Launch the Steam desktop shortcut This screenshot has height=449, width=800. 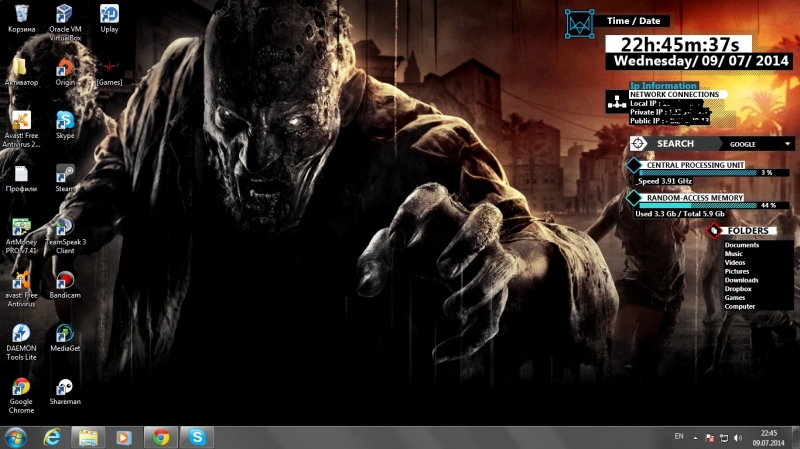click(65, 178)
